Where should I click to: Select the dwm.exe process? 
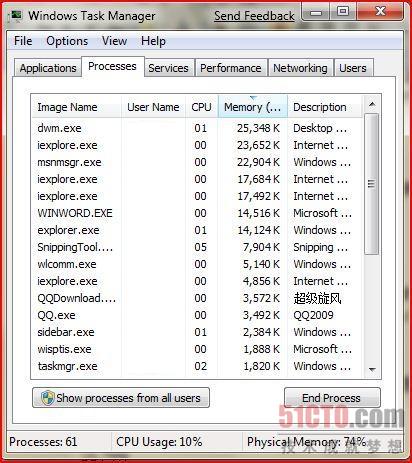click(197, 128)
